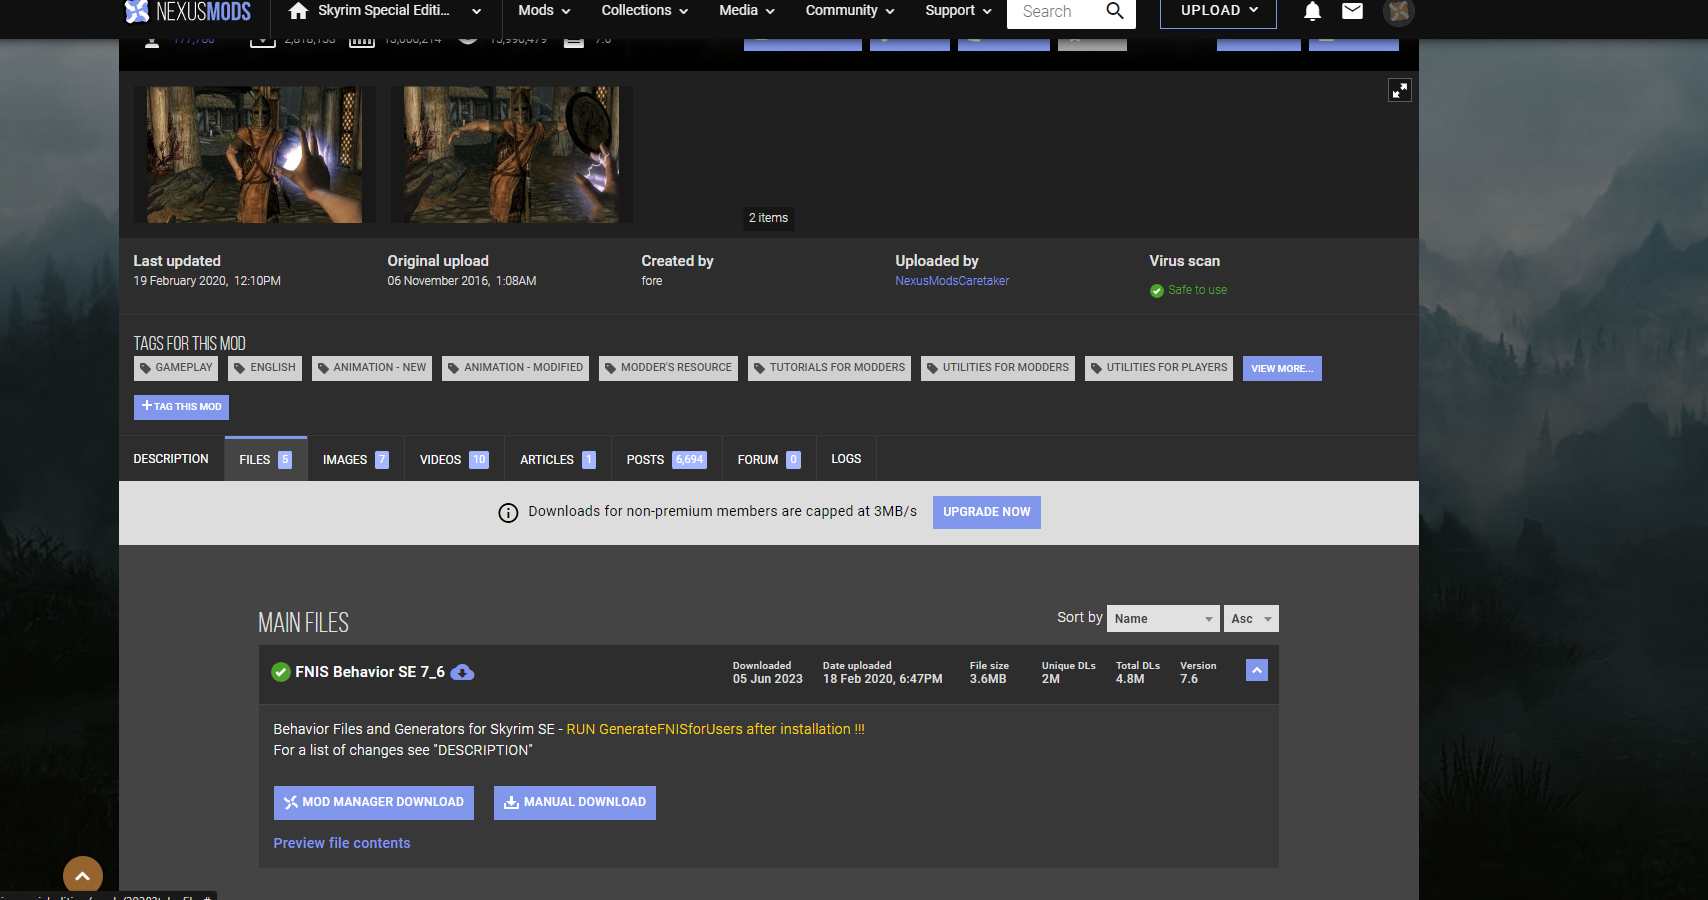Select the UTILITIES FOR PLAYERS tag
1708x900 pixels.
pos(1159,368)
